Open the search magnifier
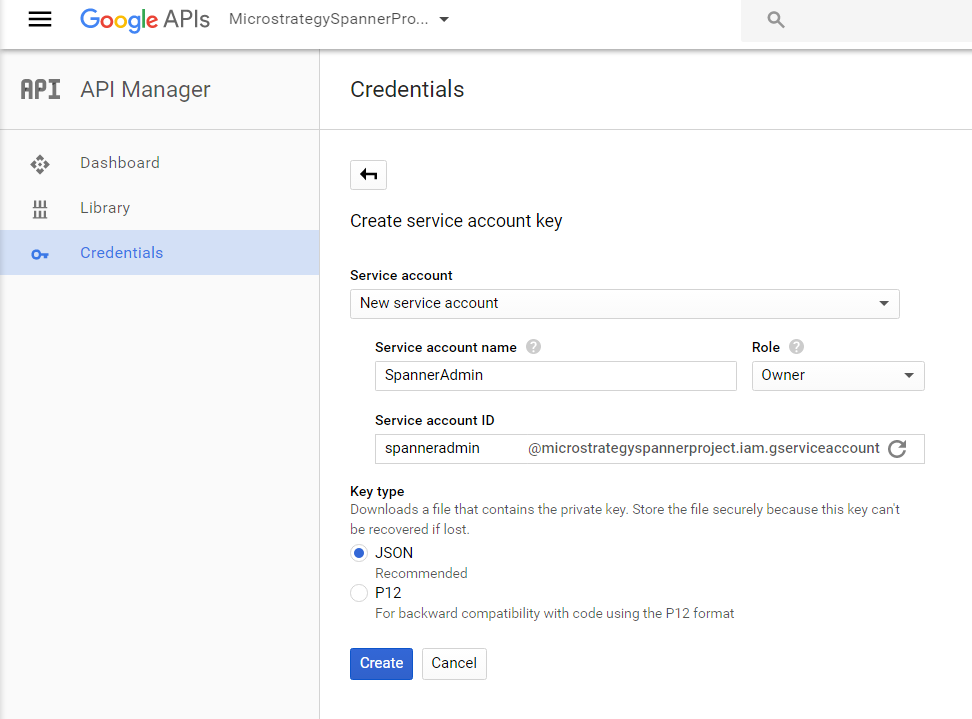 (x=775, y=19)
